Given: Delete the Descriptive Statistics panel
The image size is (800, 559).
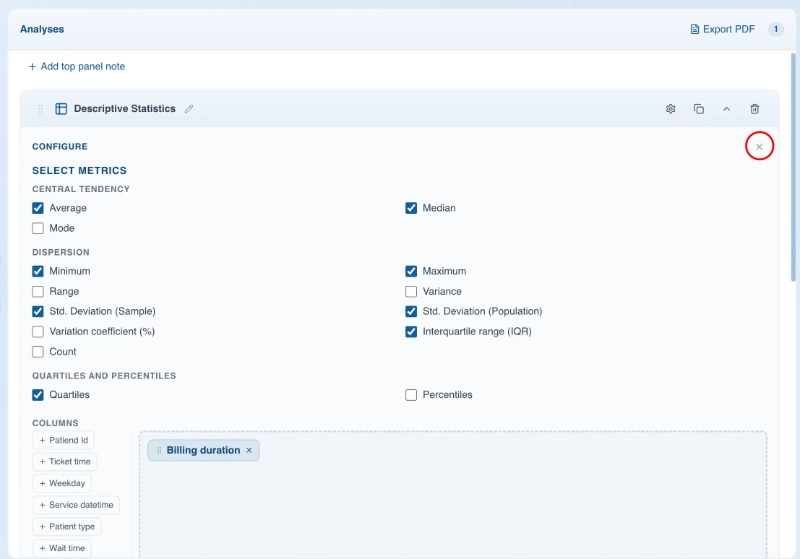Looking at the screenshot, I should point(755,109).
